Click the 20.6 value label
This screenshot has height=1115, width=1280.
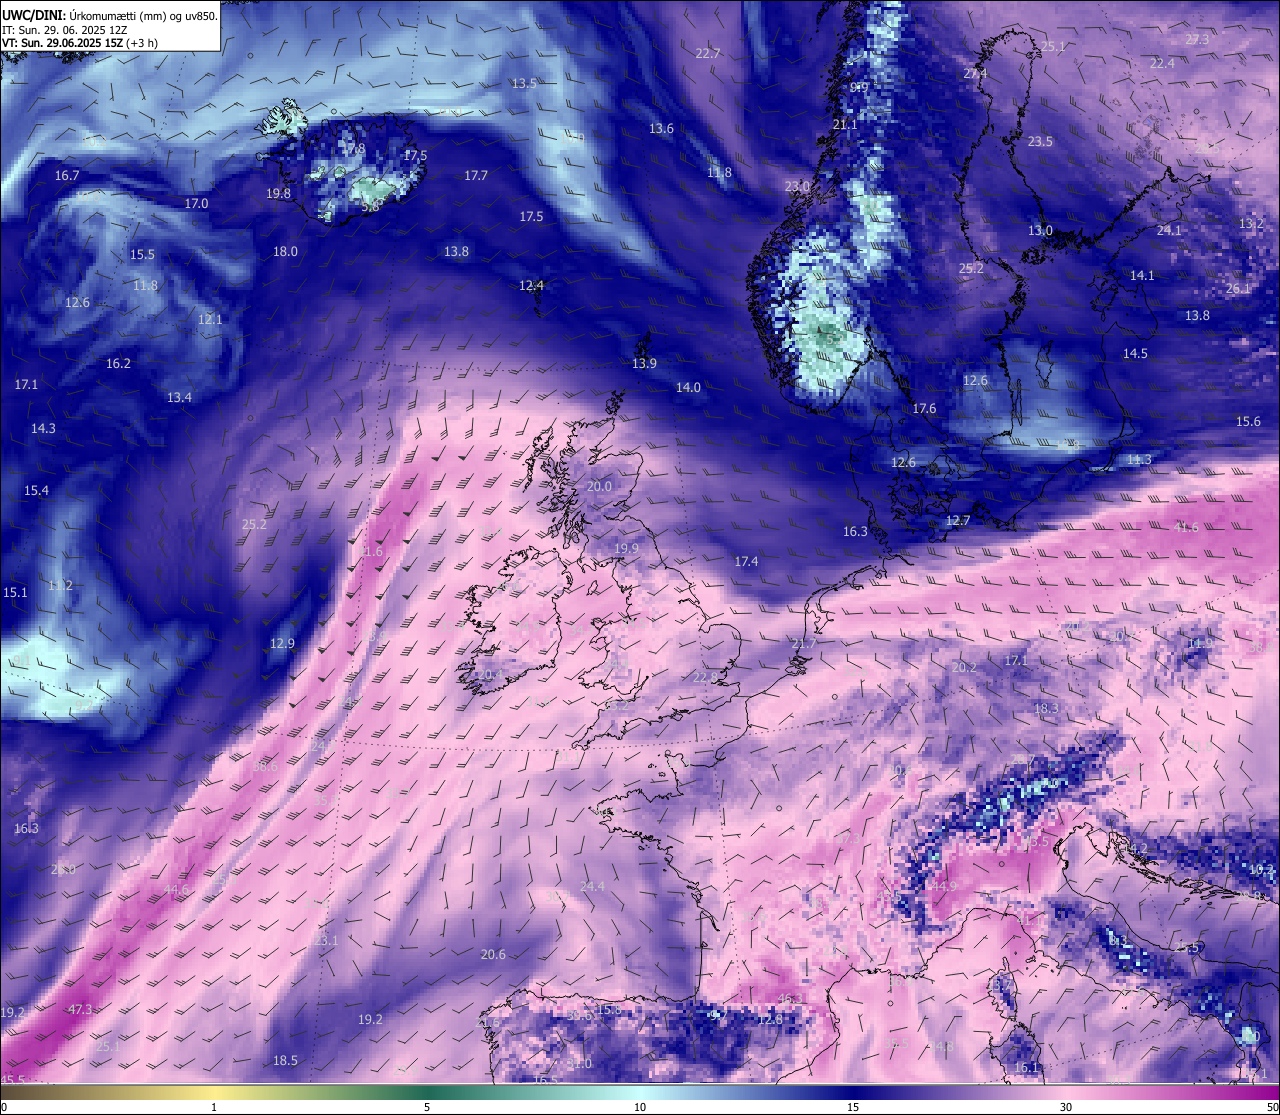pyautogui.click(x=493, y=955)
